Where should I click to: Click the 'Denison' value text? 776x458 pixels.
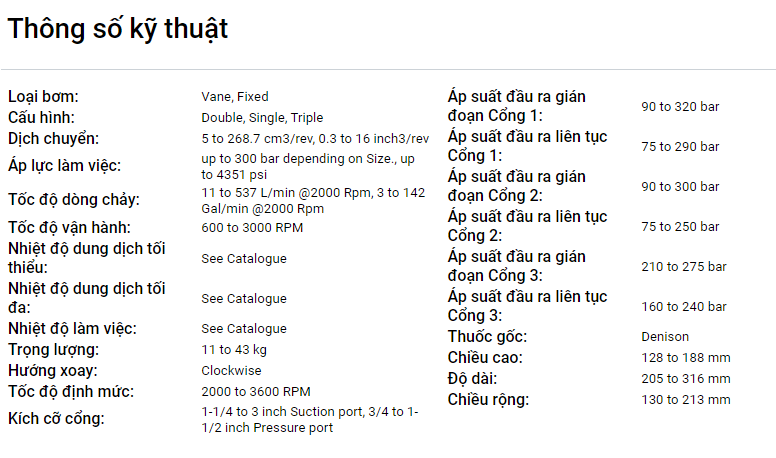click(665, 337)
